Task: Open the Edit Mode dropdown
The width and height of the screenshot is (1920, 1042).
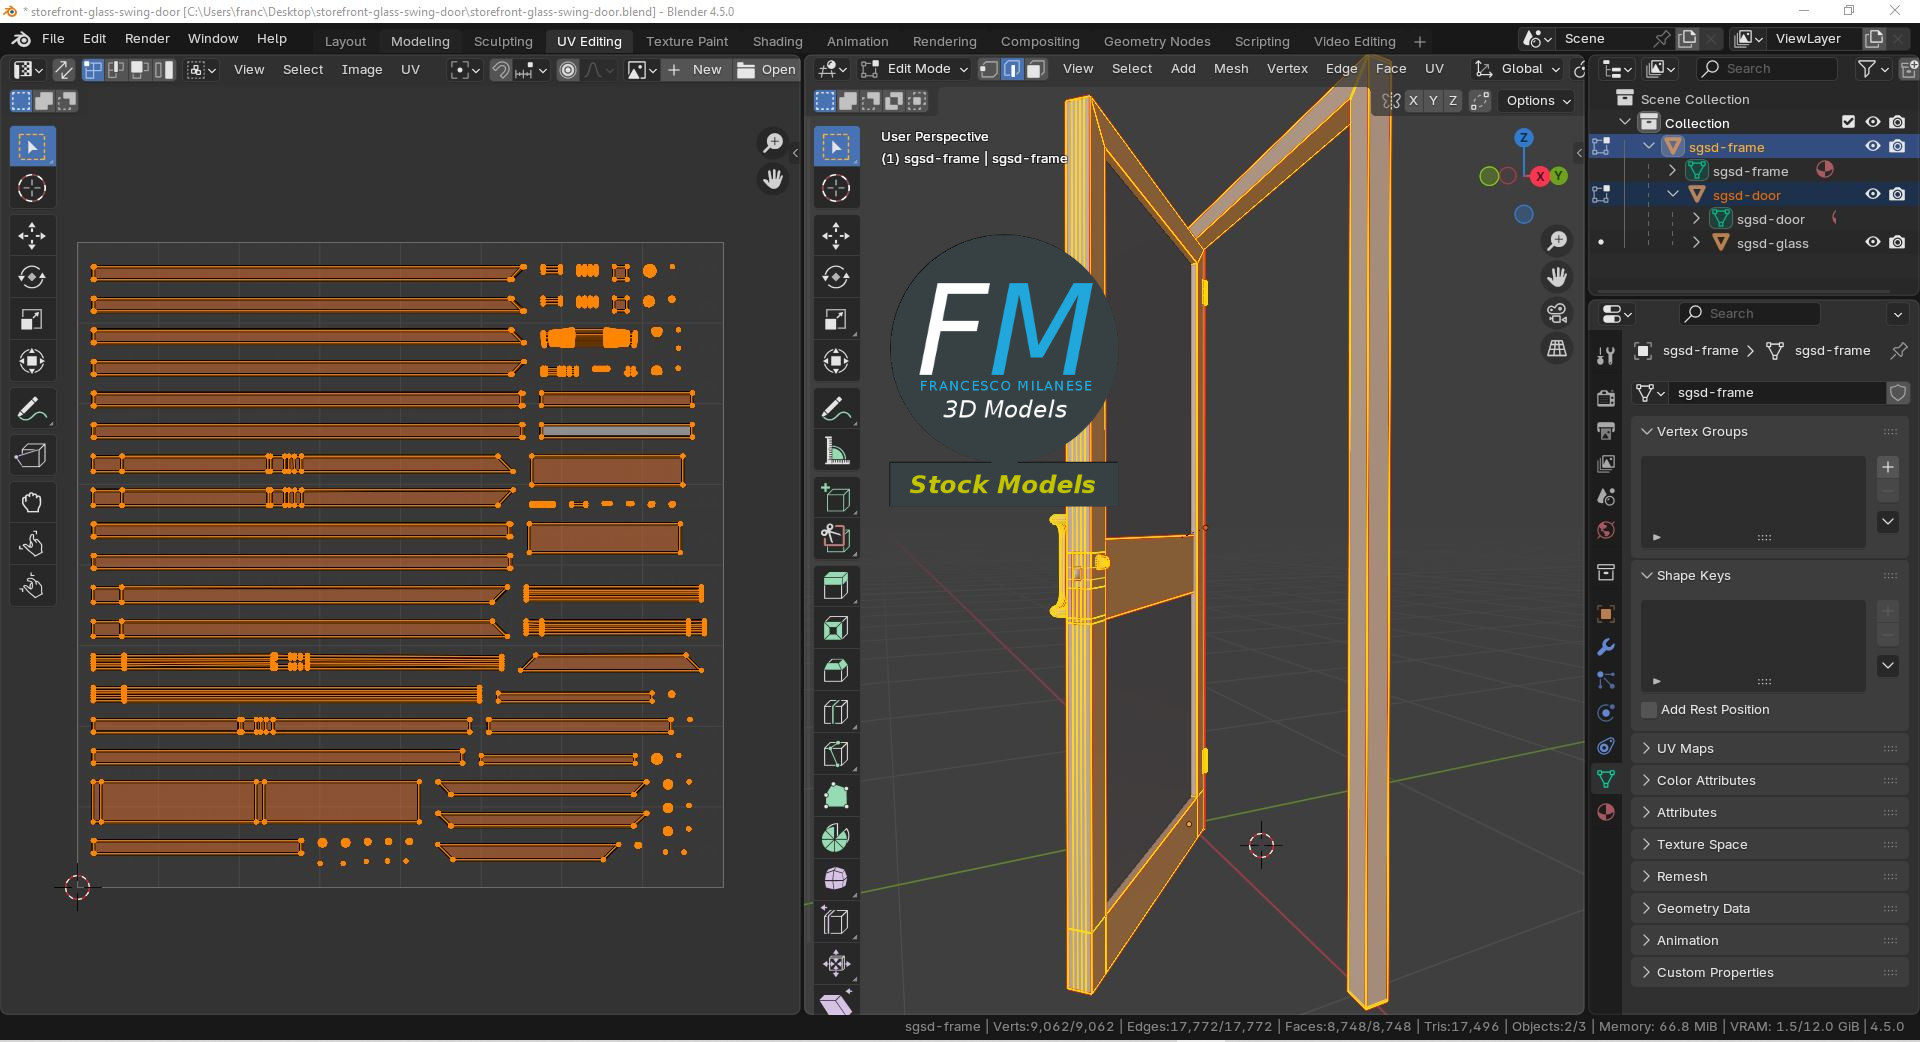Action: tap(916, 69)
